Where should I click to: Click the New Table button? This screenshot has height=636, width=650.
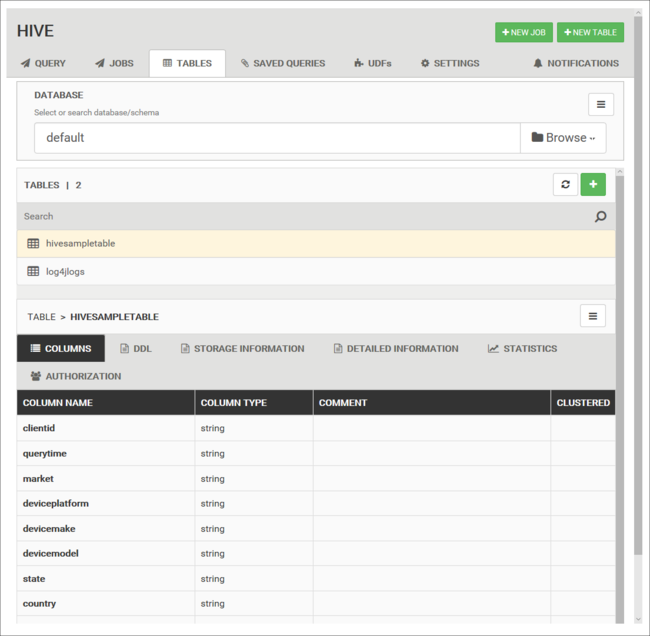[x=590, y=32]
